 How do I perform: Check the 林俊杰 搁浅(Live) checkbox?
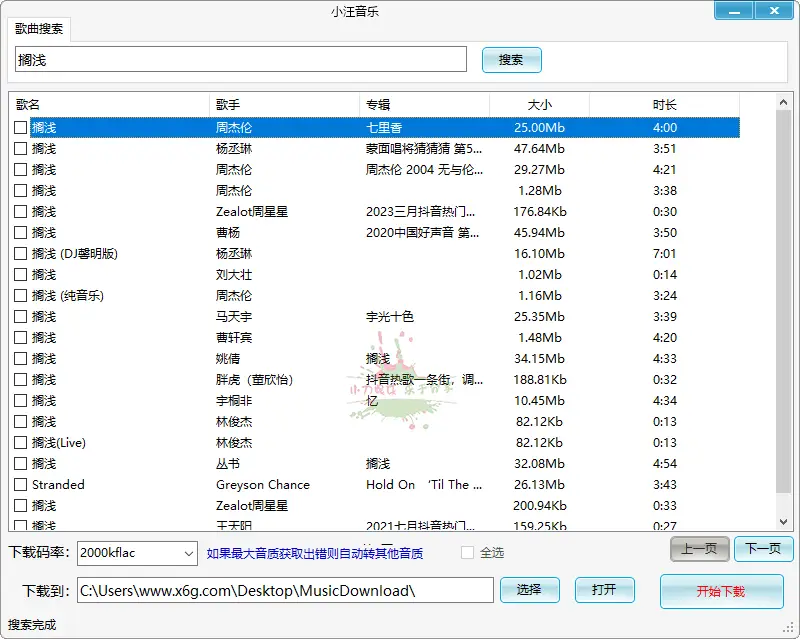click(19, 442)
